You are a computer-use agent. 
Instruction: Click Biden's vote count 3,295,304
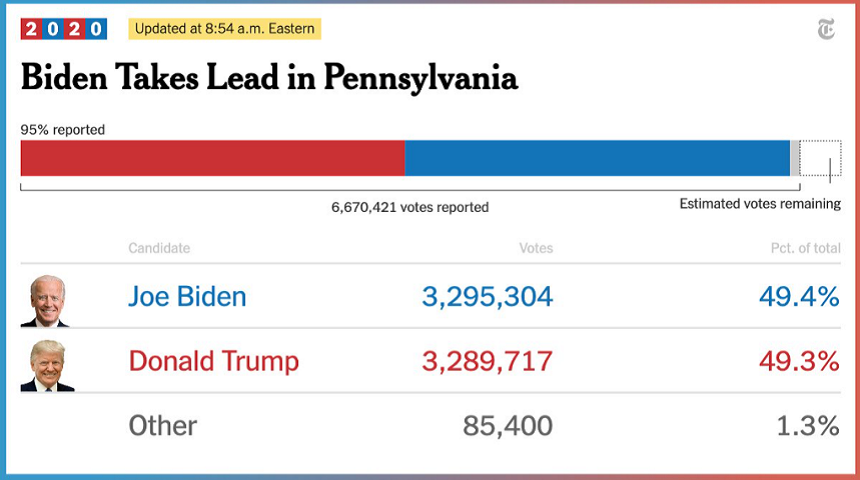[487, 297]
